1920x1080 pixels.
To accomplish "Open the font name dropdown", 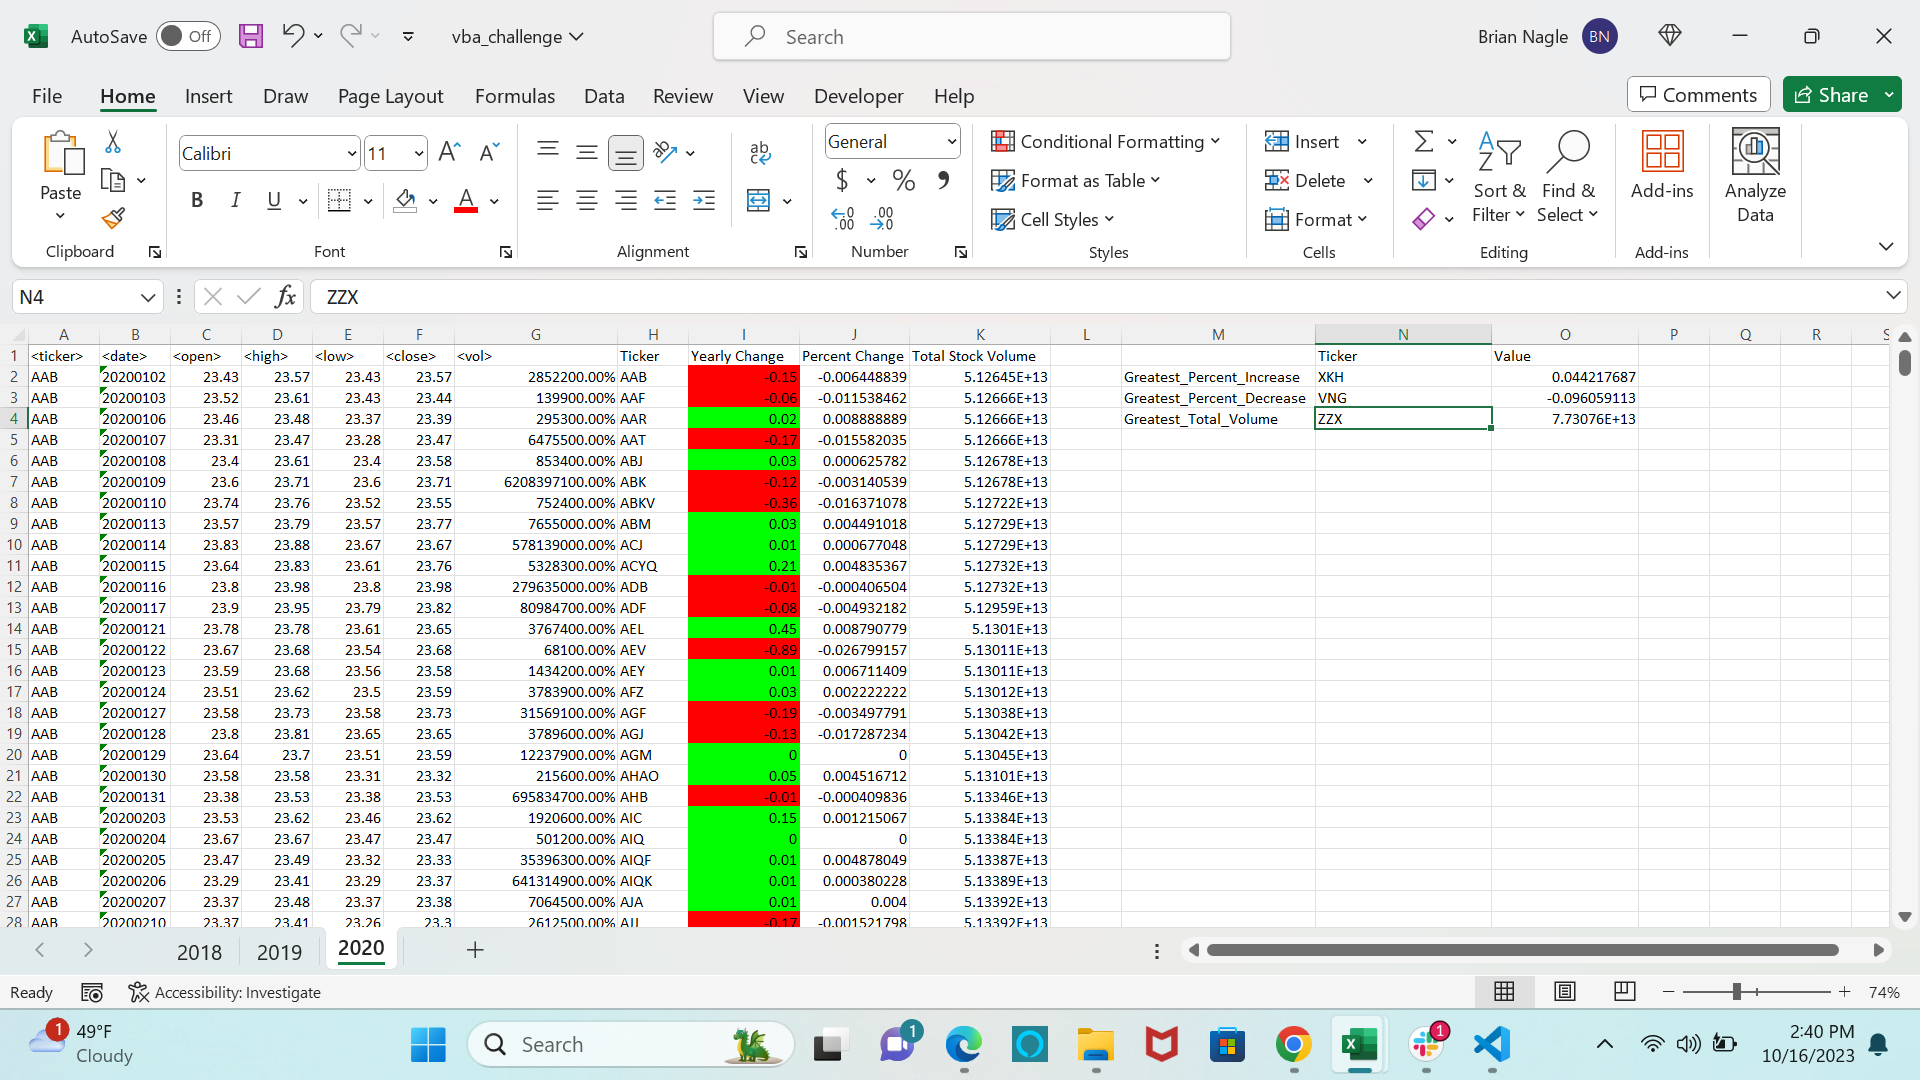I will (x=352, y=153).
